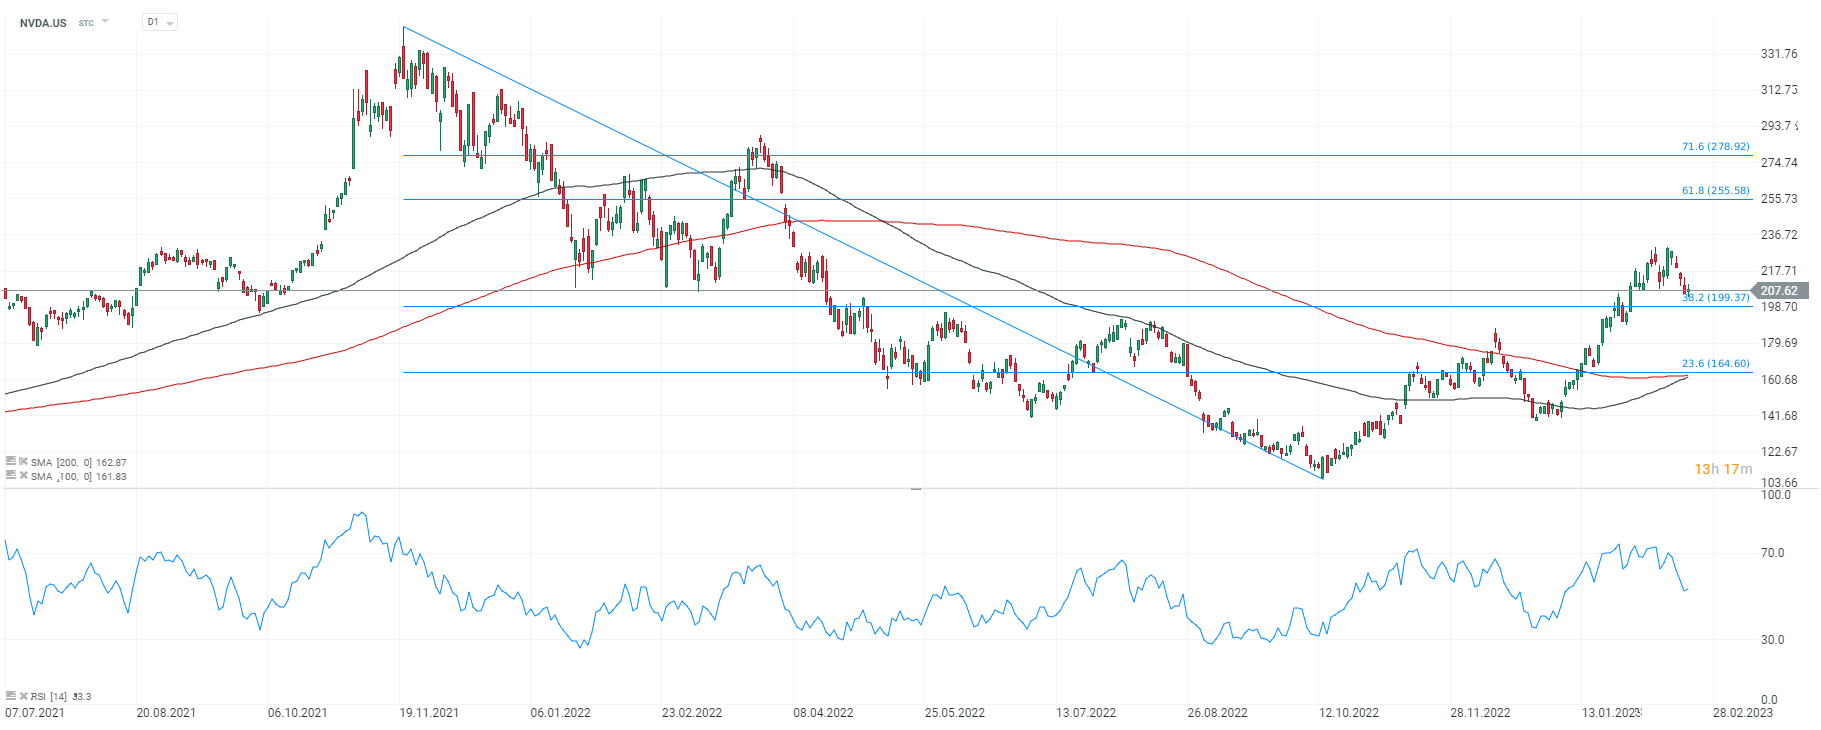Remove SMA 100 indicator with X icon

coord(23,475)
